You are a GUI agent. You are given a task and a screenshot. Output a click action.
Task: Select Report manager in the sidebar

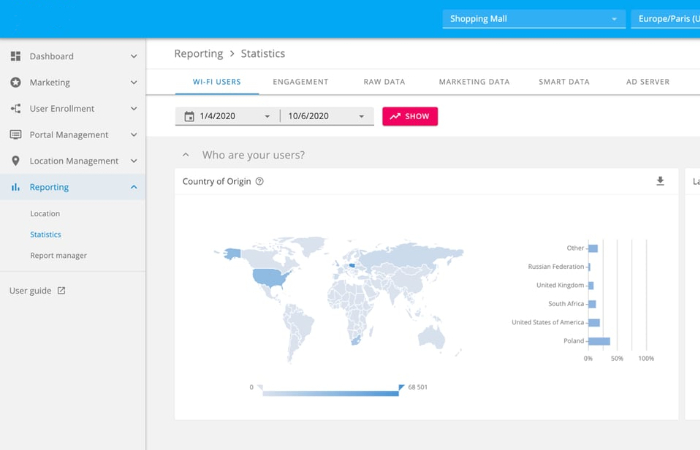(x=58, y=256)
